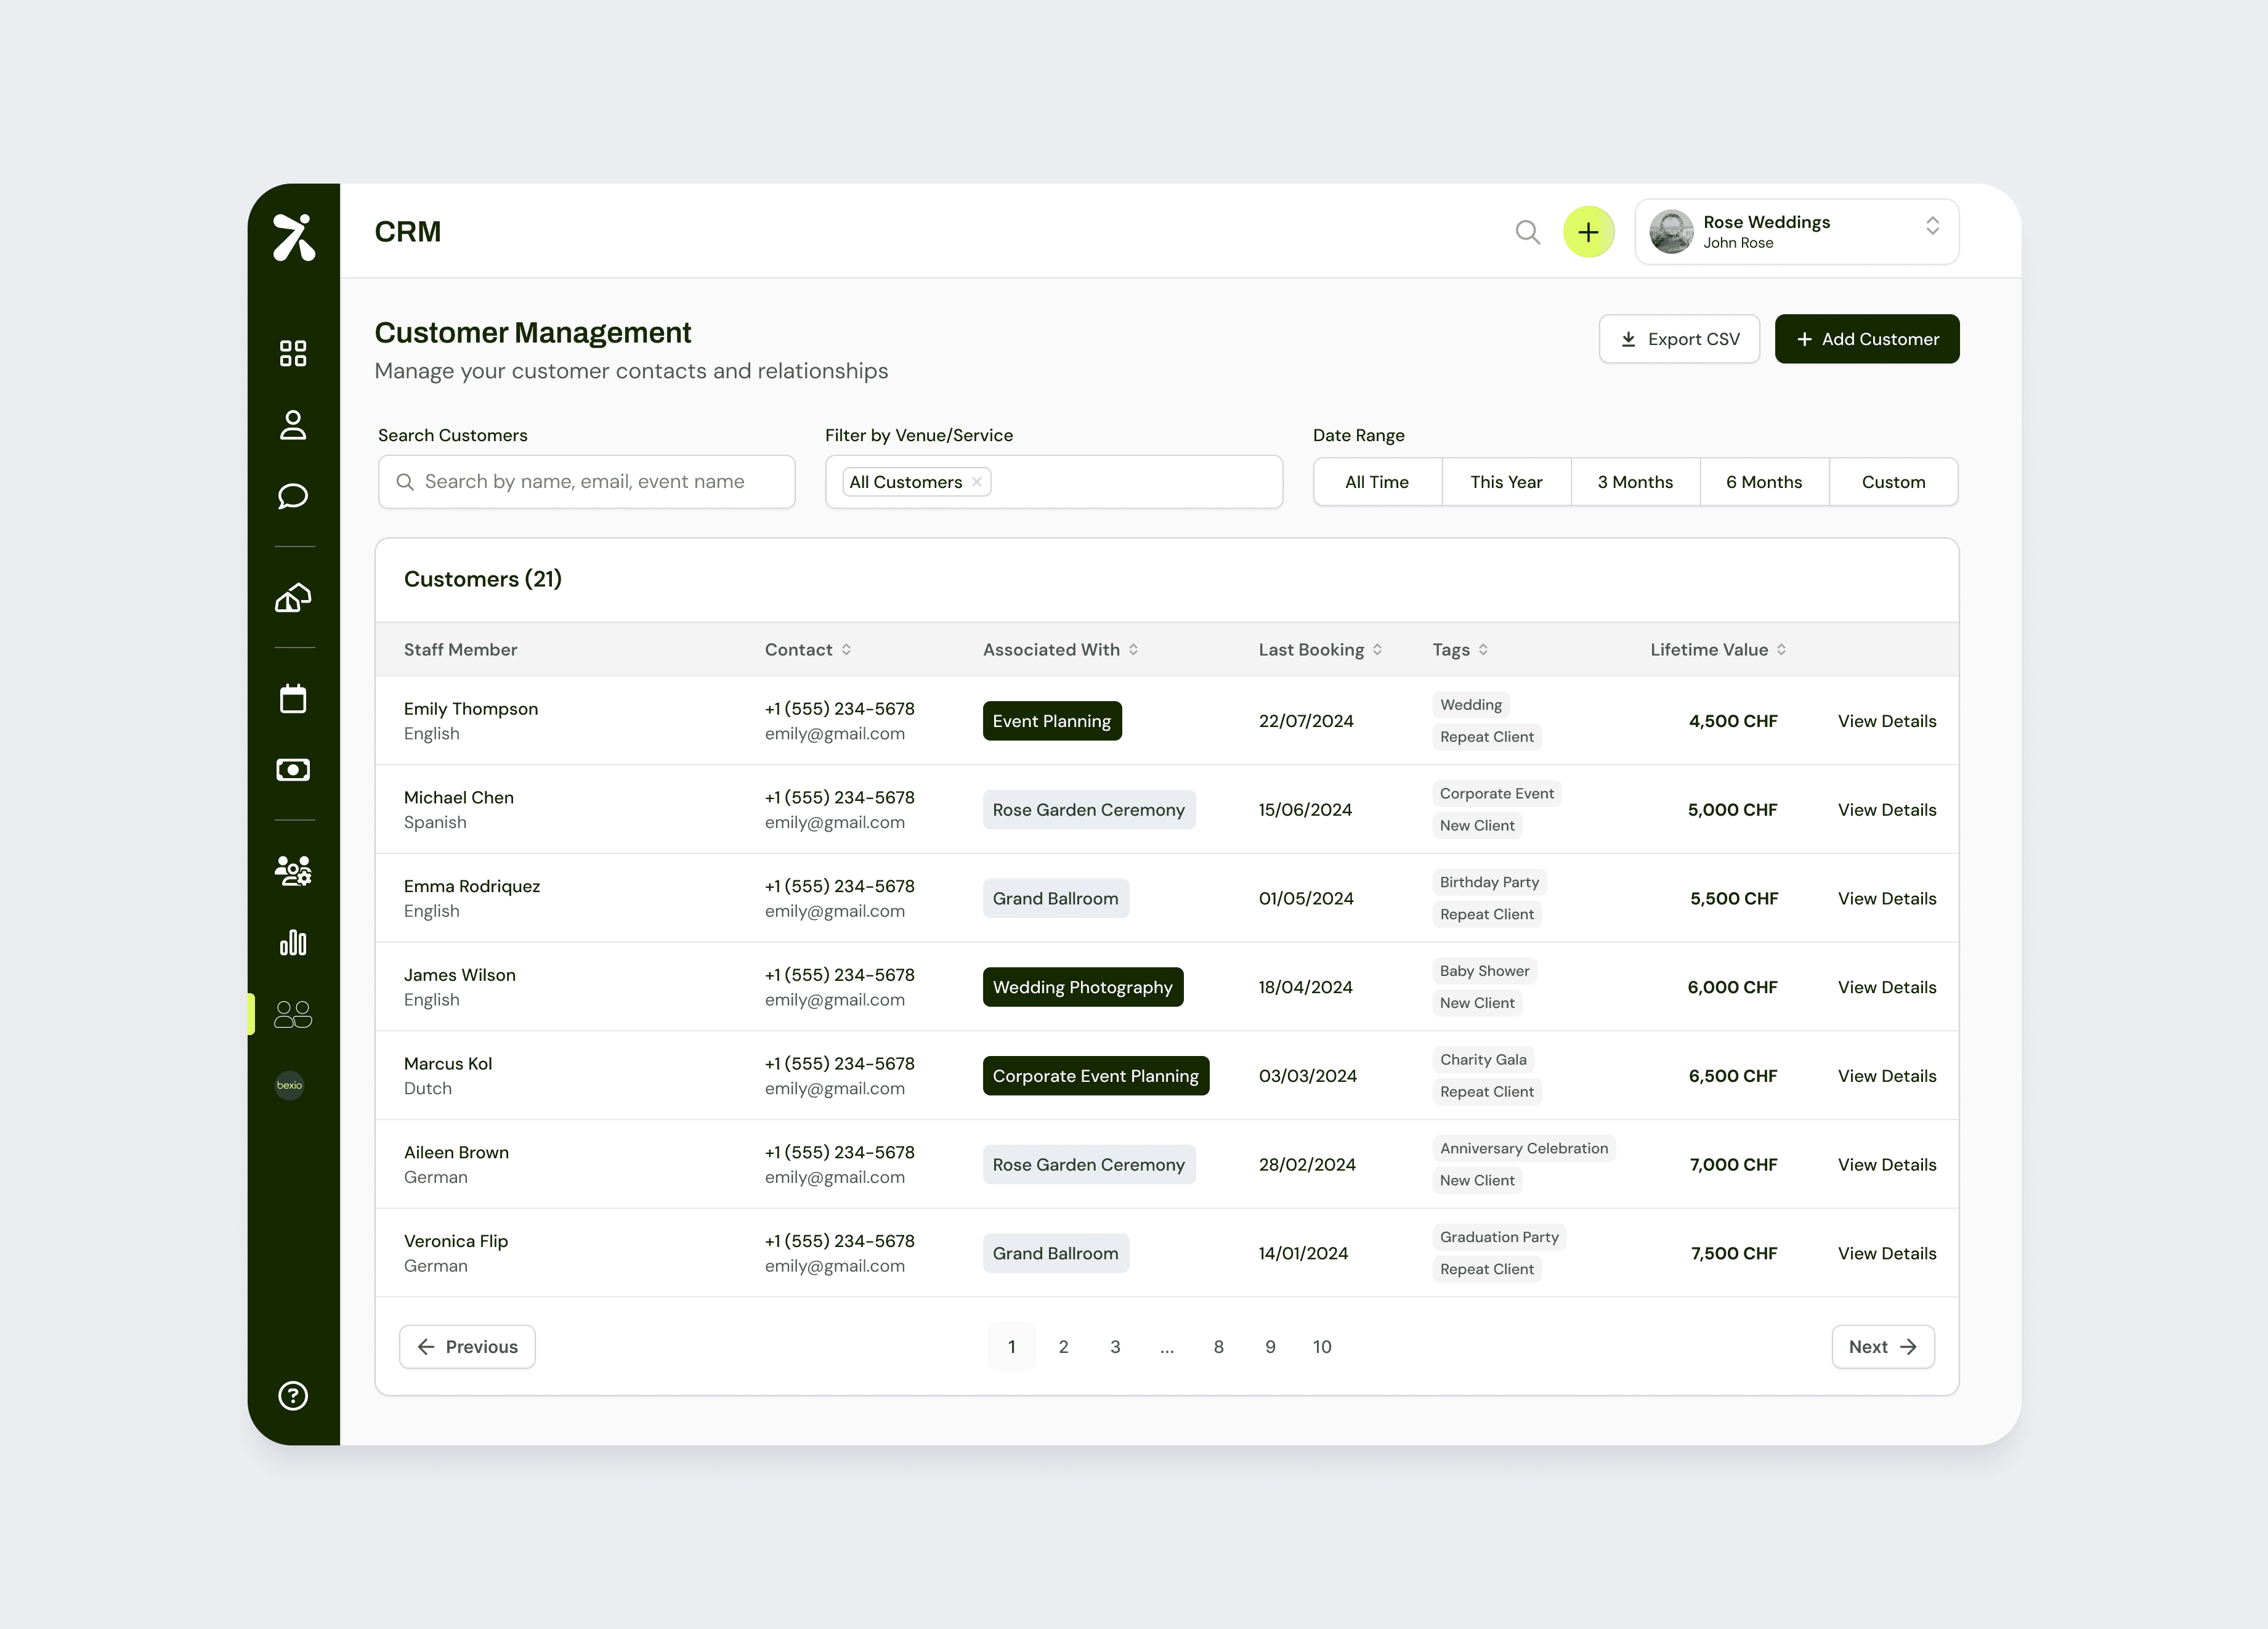Click the Add Customer button

pos(1866,339)
